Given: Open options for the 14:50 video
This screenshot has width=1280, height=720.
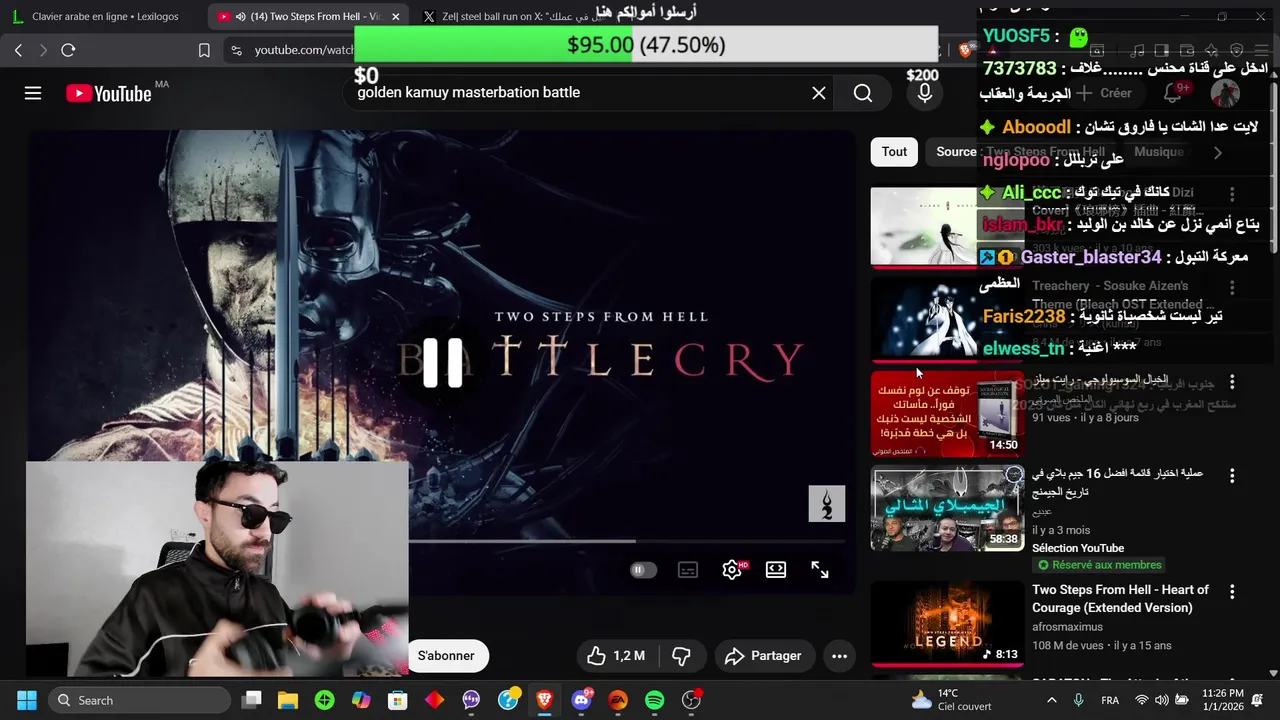Looking at the screenshot, I should (x=1232, y=382).
